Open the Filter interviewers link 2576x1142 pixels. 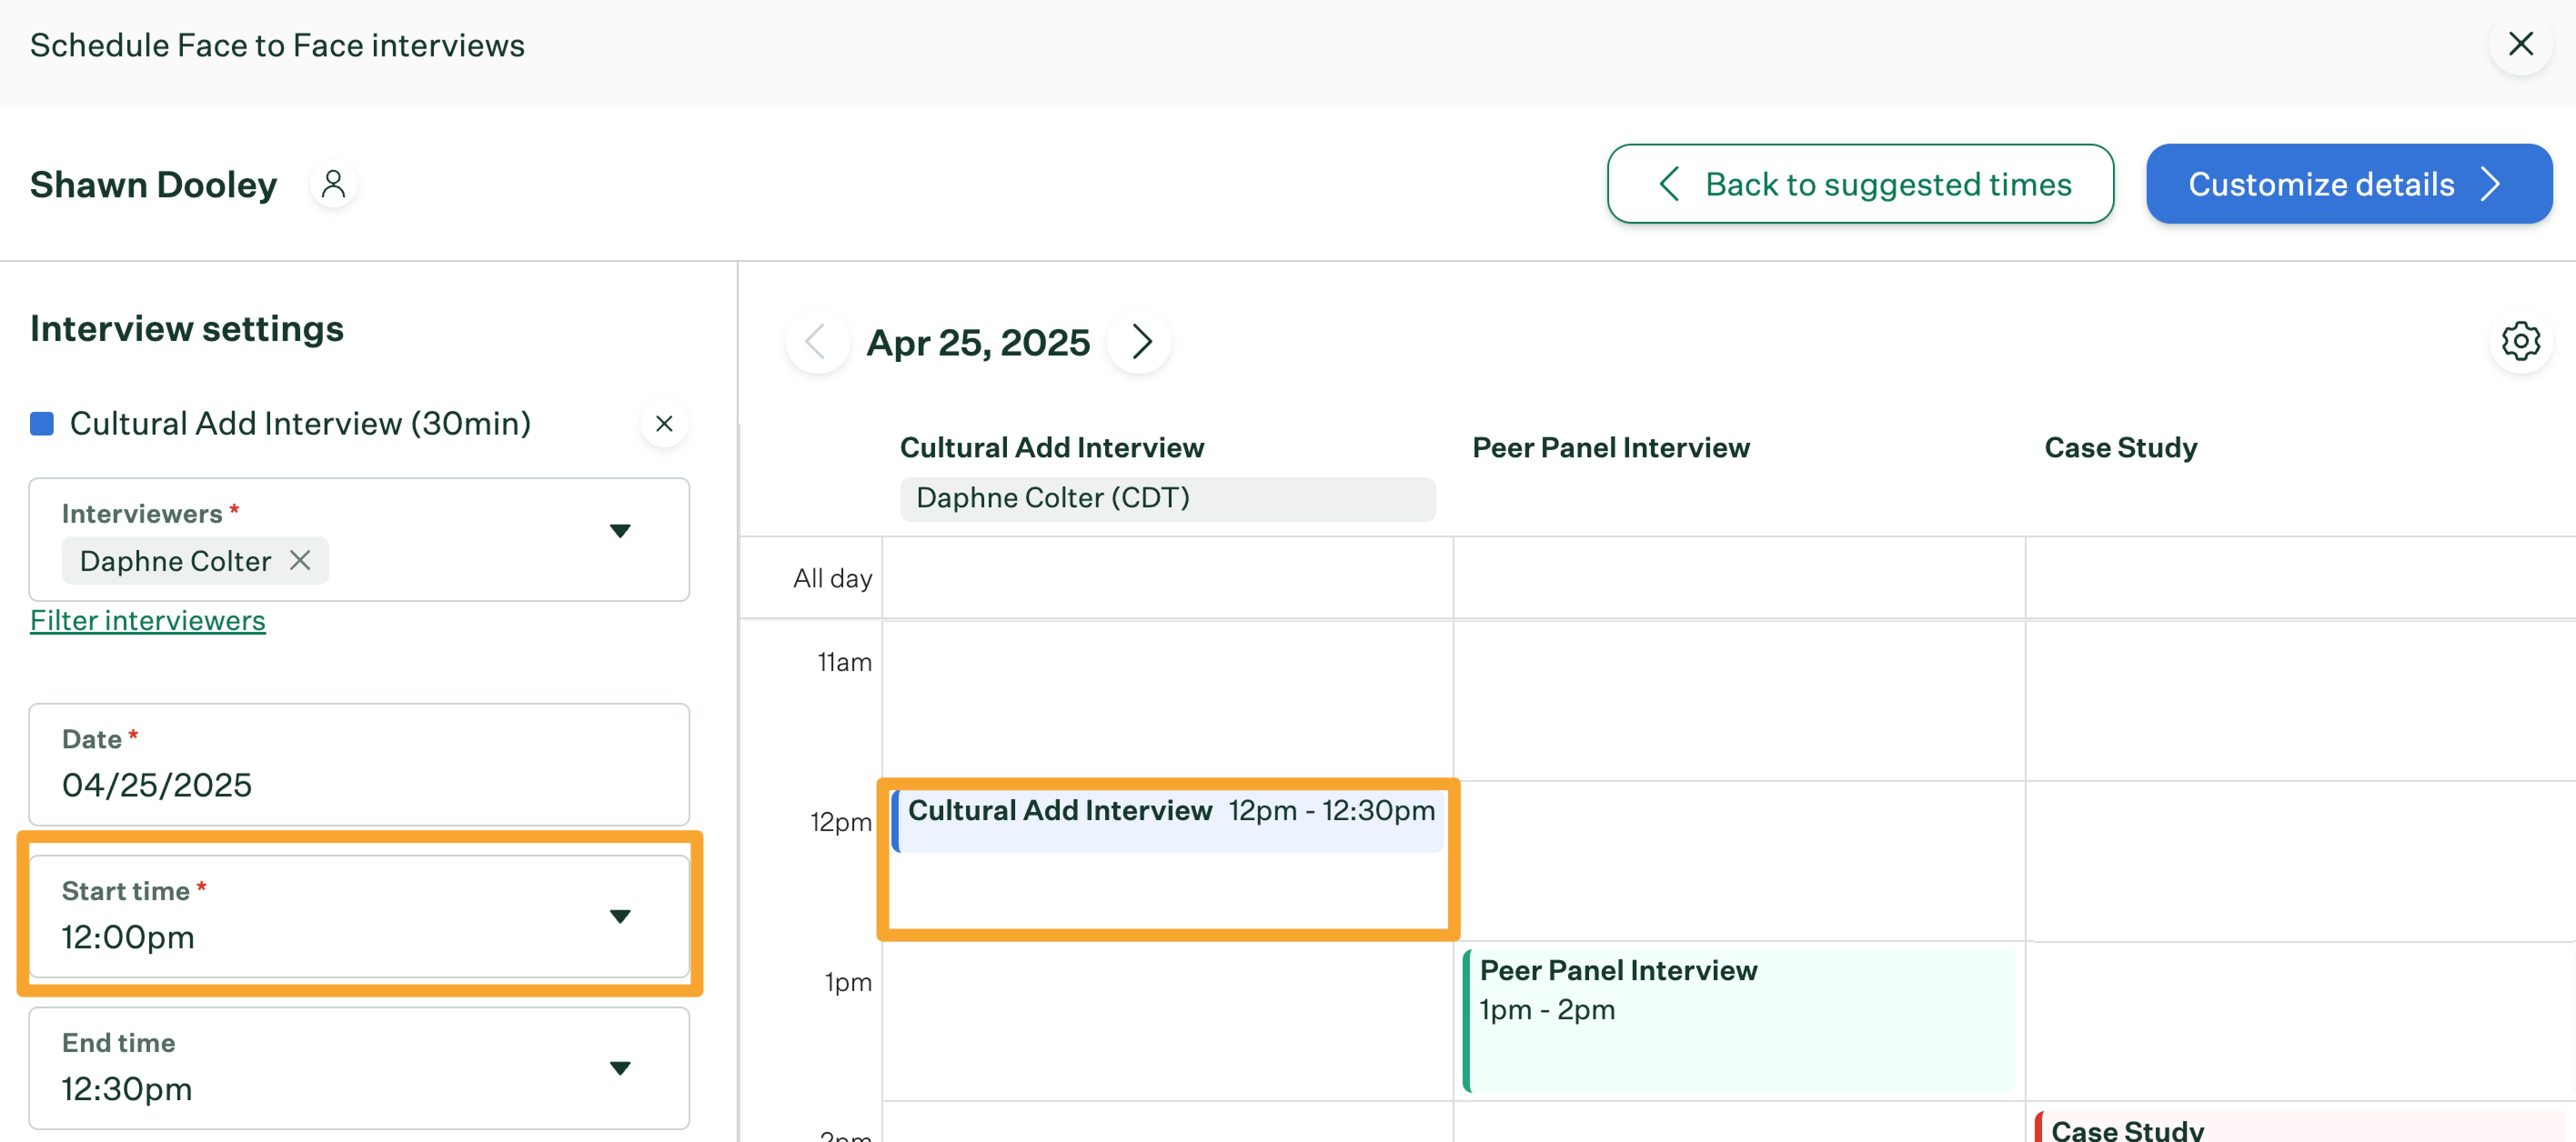(x=148, y=621)
